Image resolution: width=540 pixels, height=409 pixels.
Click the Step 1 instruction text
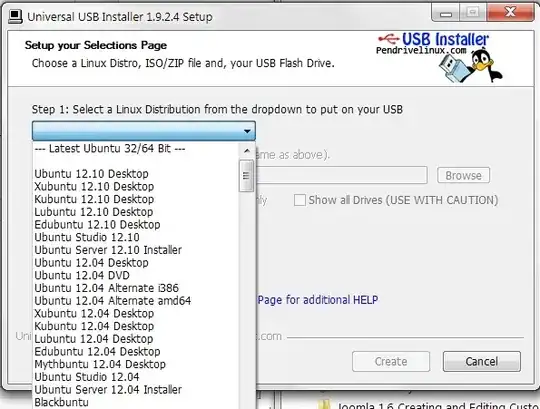point(217,109)
